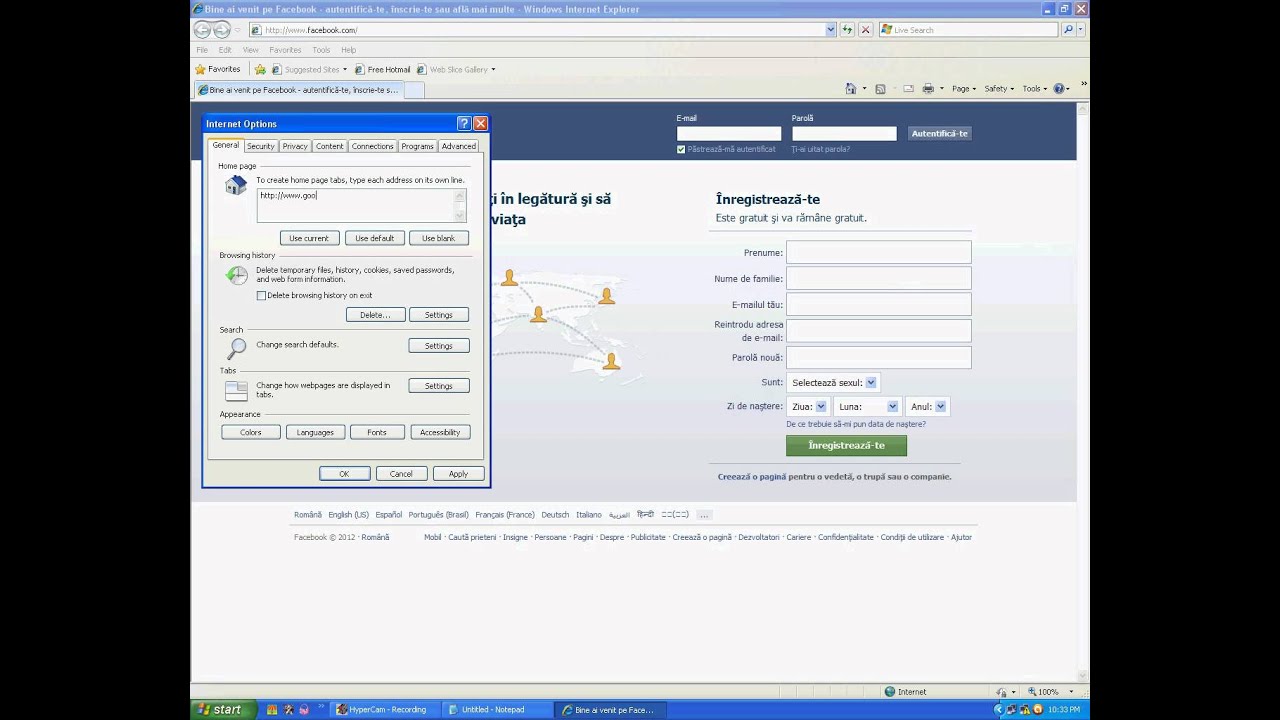Click the Home icon in command bar
Image resolution: width=1280 pixels, height=720 pixels.
(851, 89)
